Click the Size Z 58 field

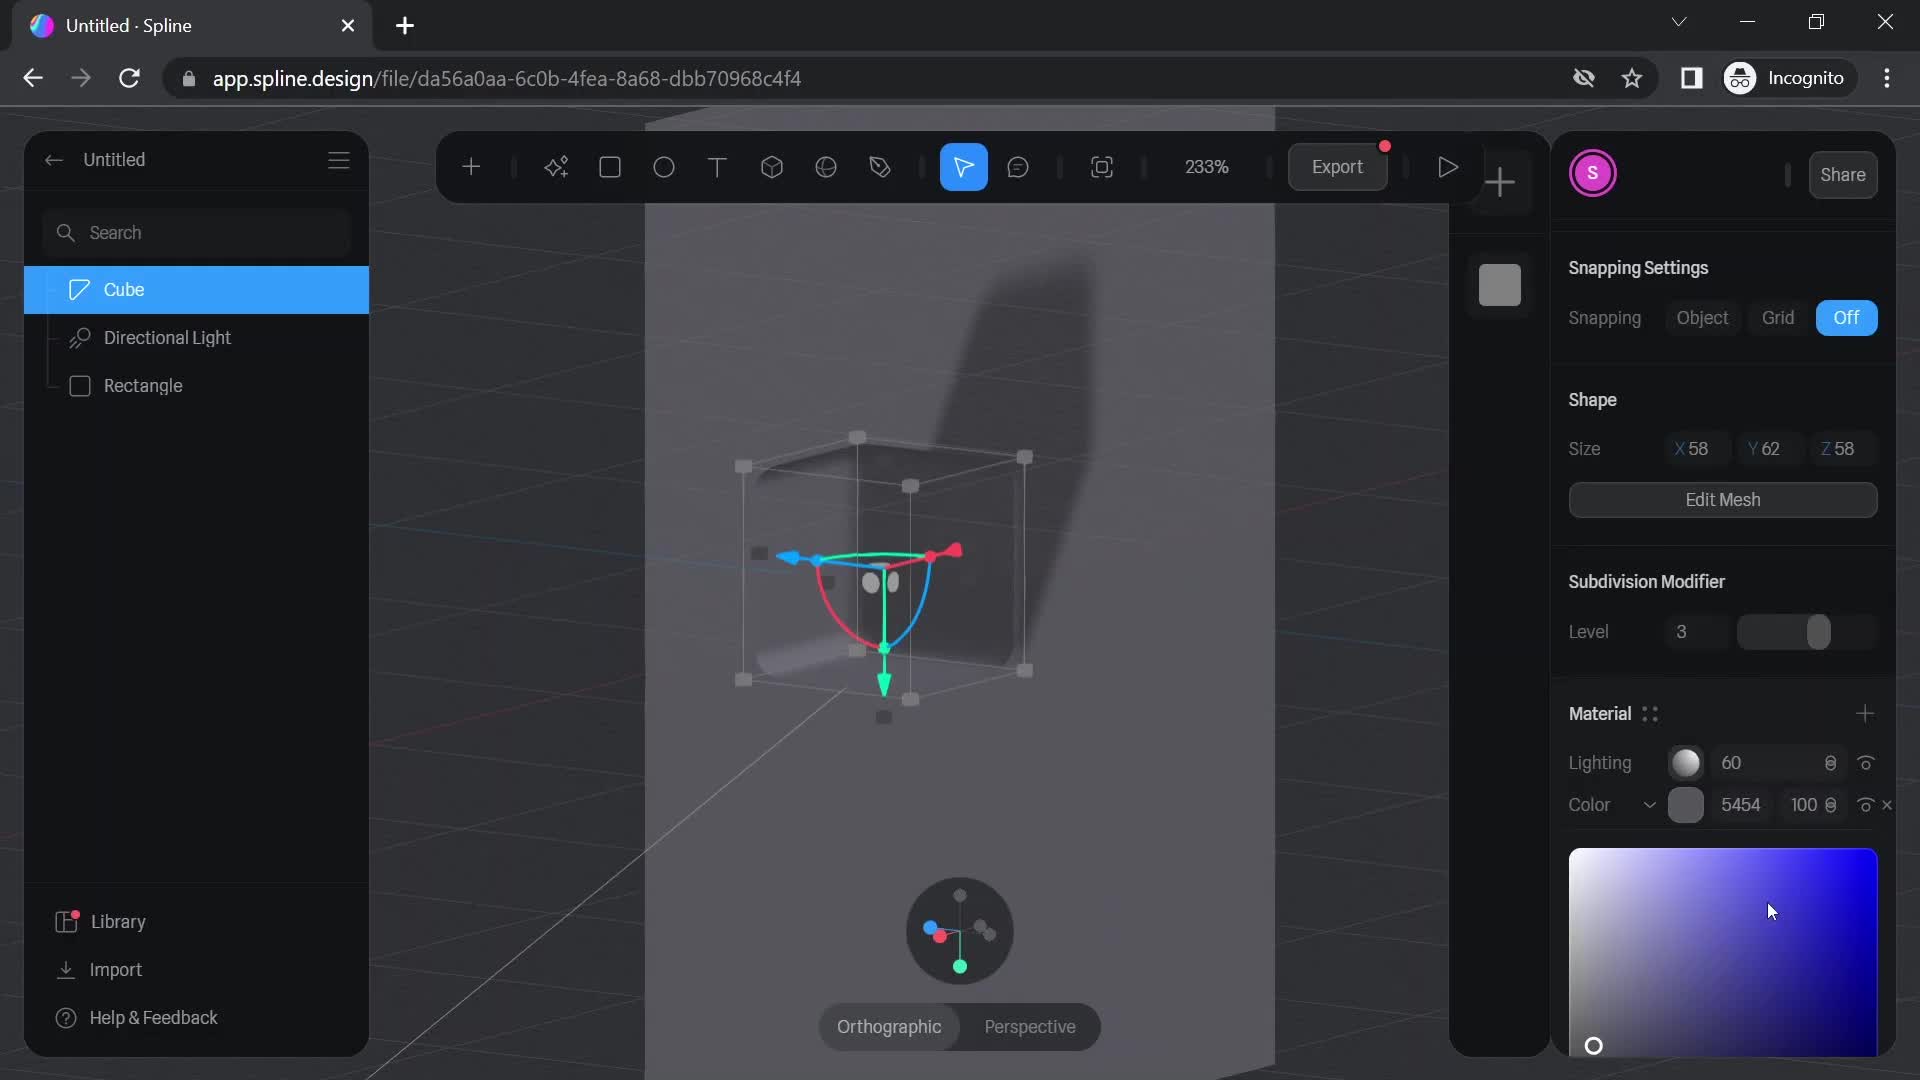tap(1843, 449)
